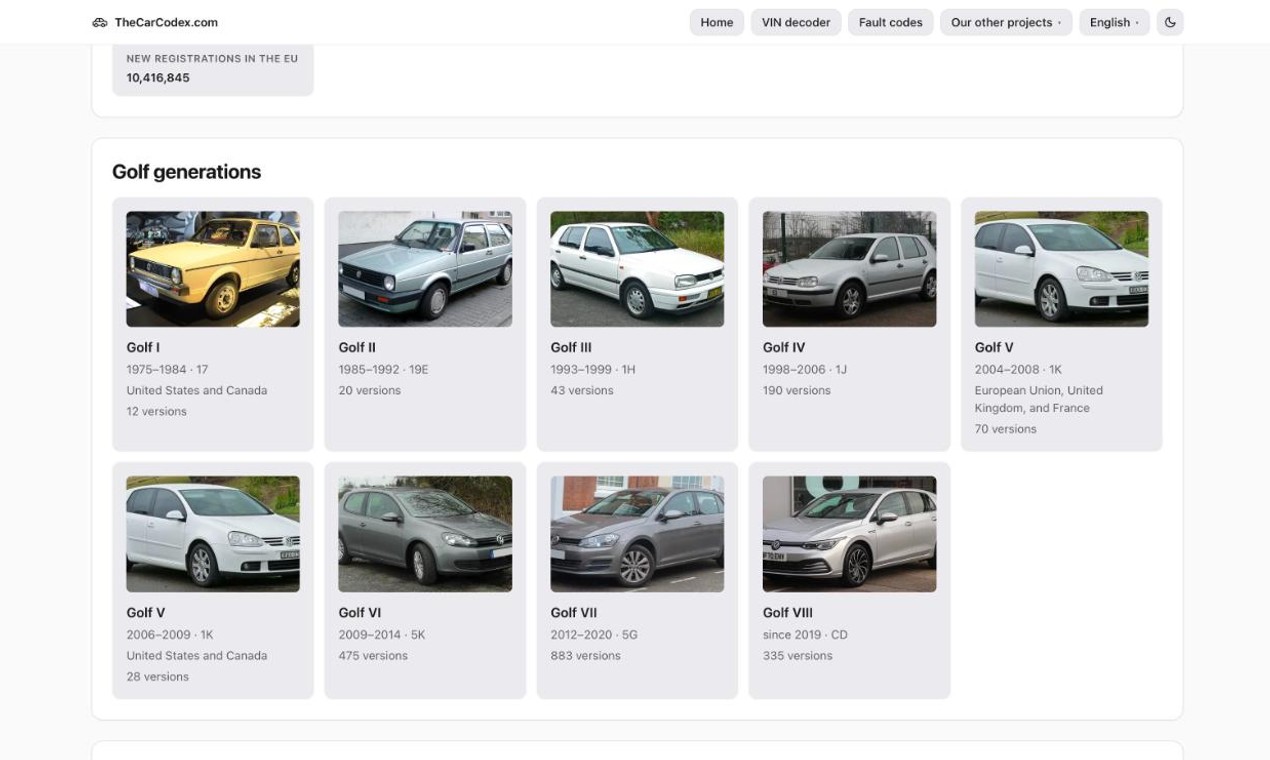Open the Golf II car photo
Screen dimensions: 1270x760
425,269
